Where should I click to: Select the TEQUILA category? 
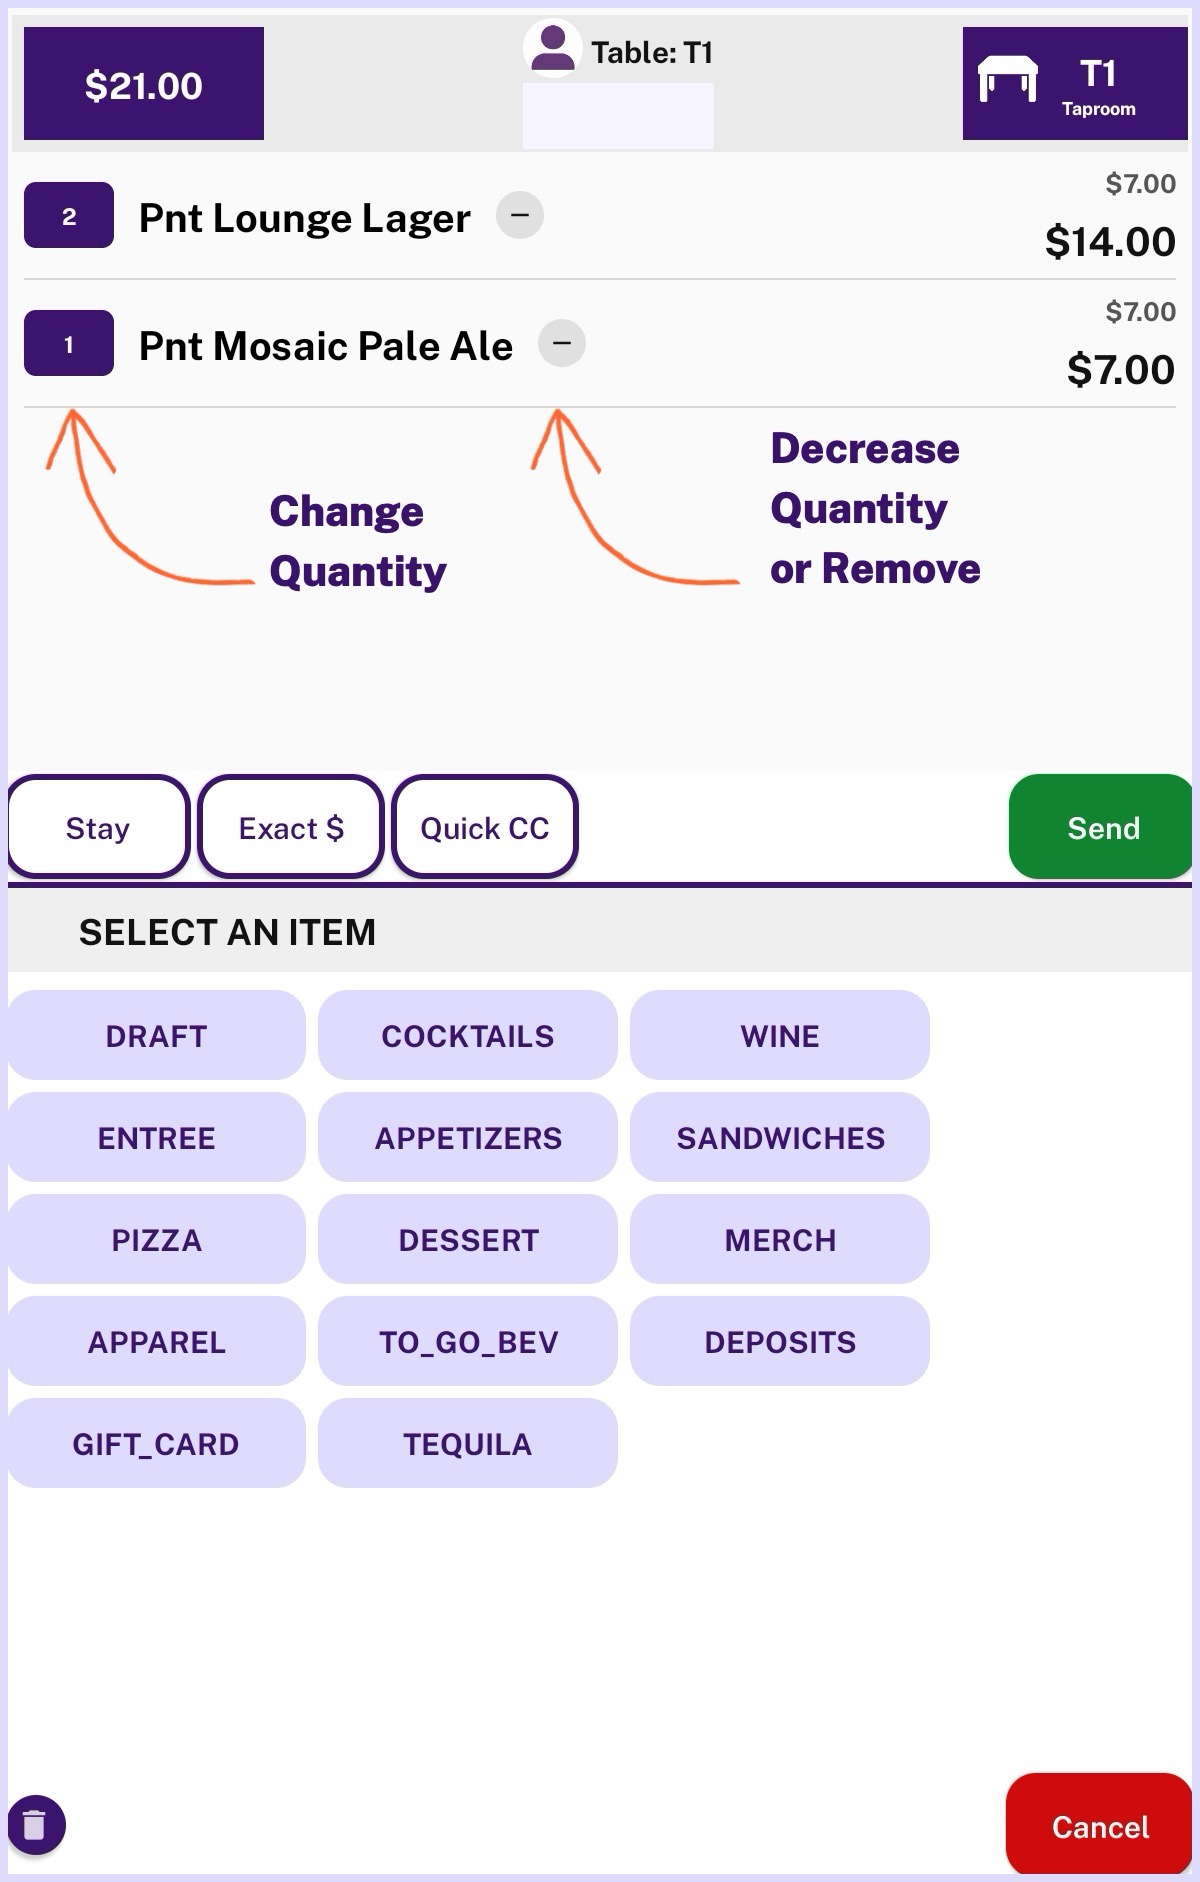pos(468,1443)
